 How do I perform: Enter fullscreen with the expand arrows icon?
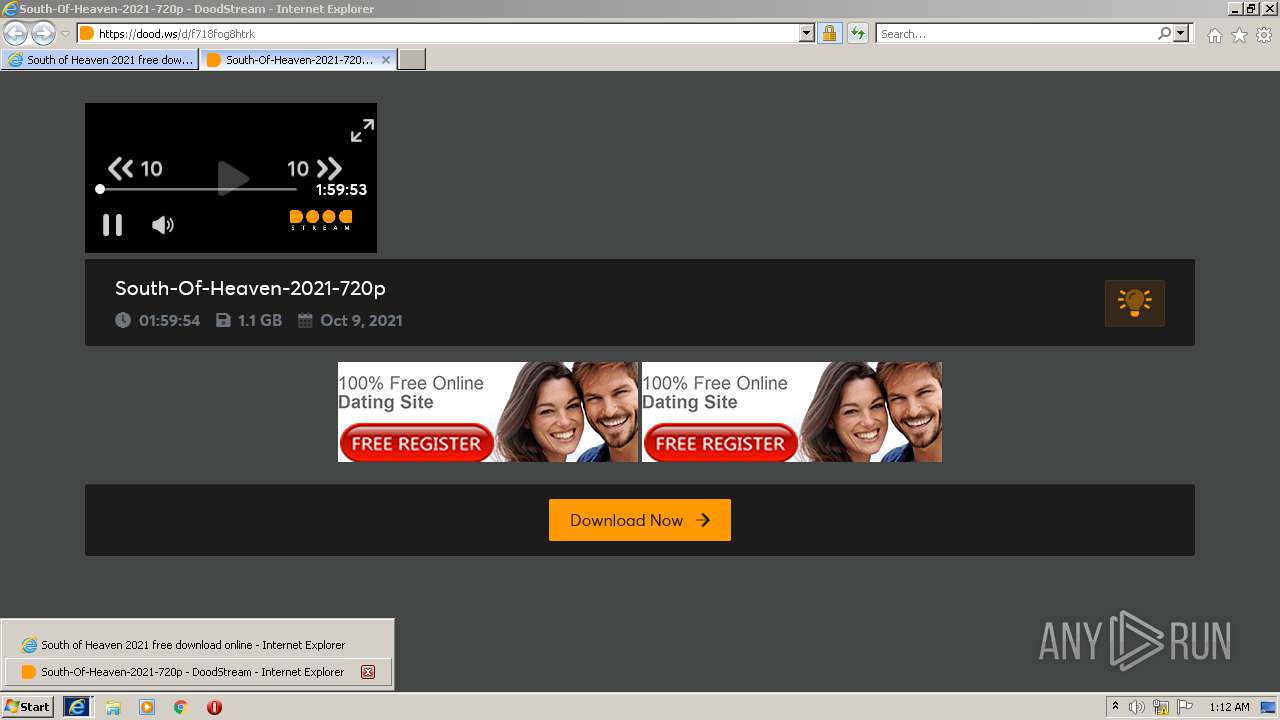tap(362, 131)
